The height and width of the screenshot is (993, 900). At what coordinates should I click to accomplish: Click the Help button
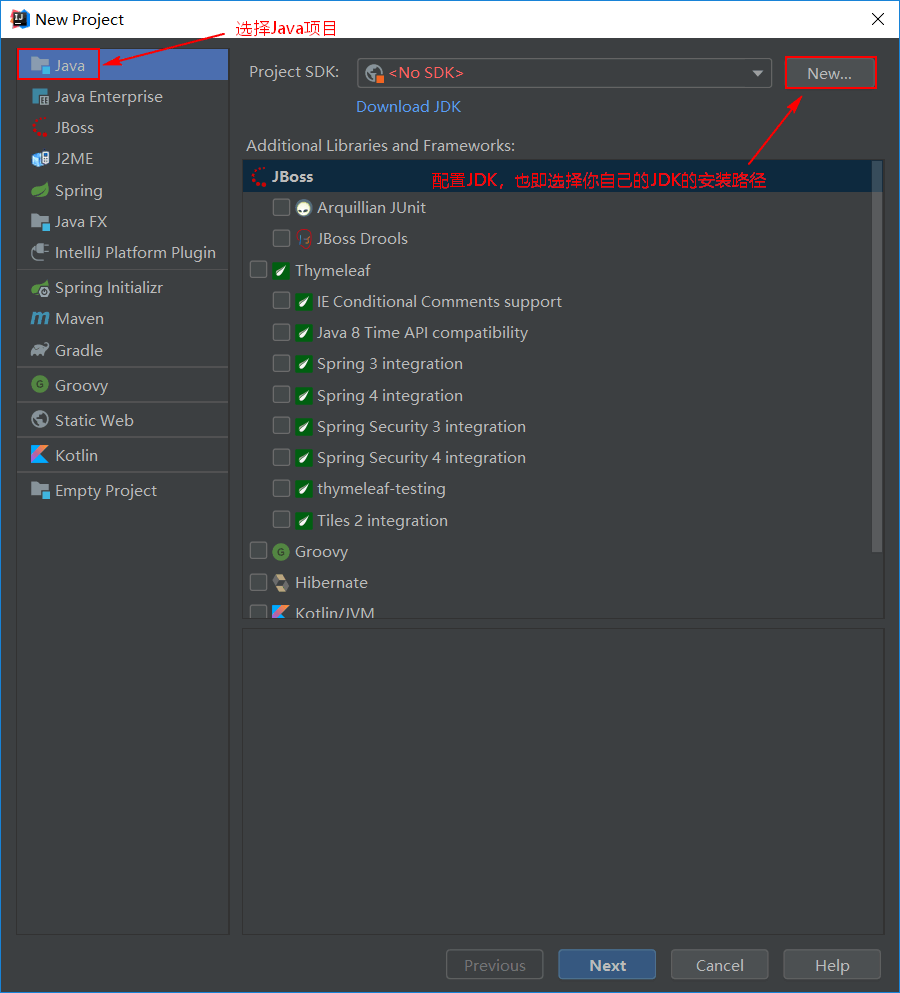832,965
